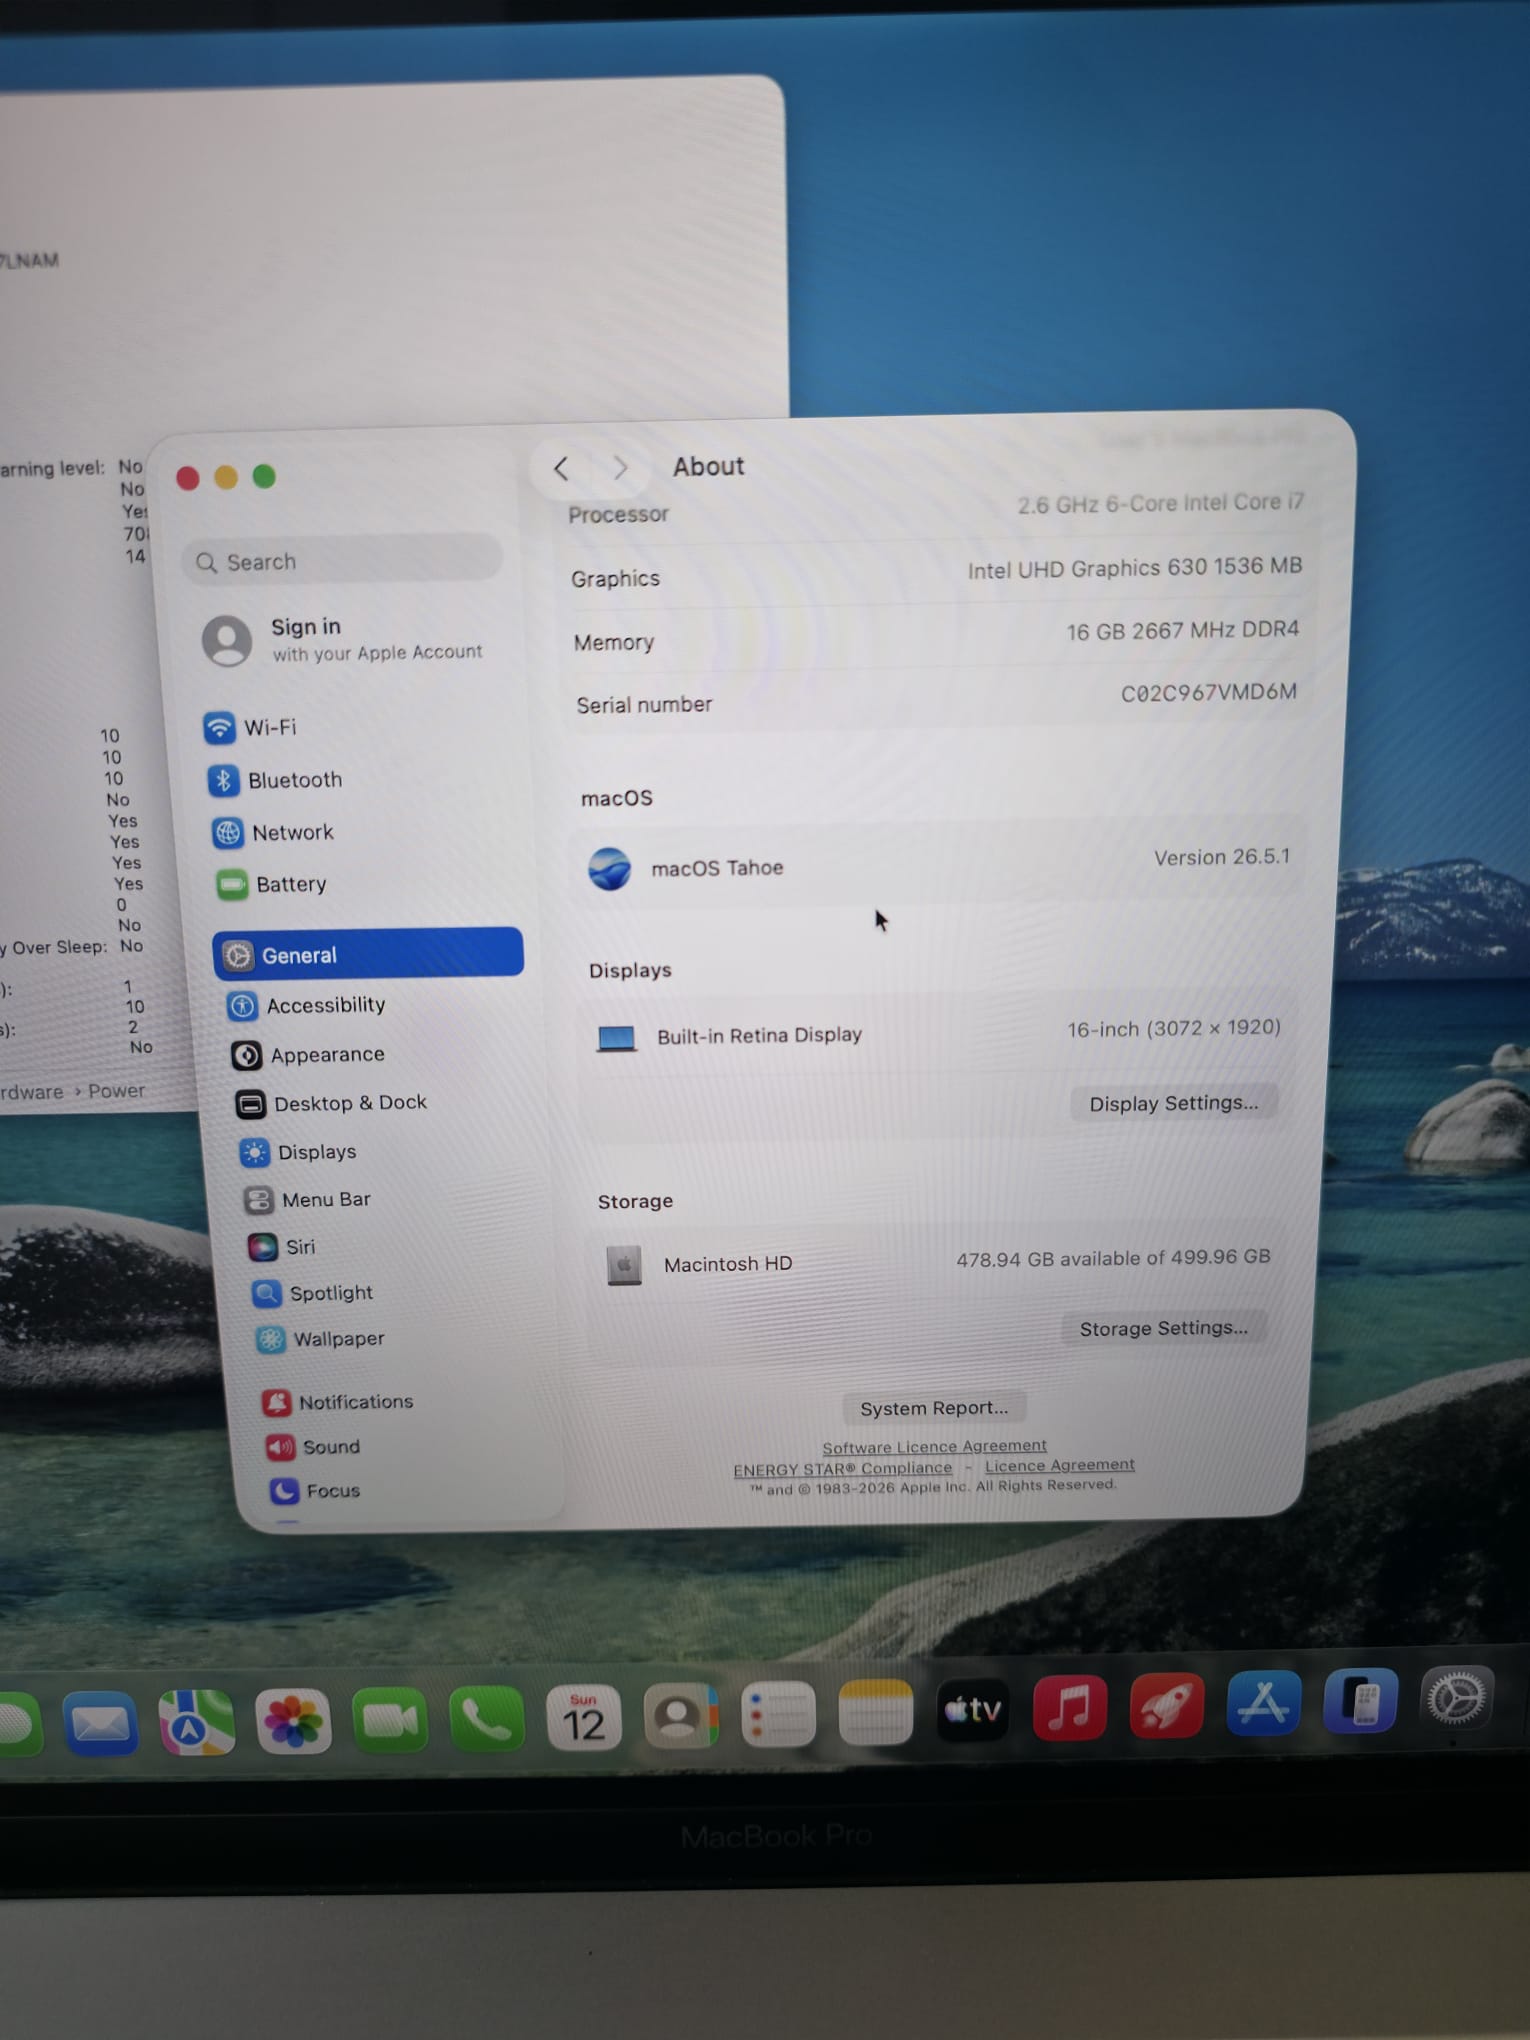The image size is (1530, 2040).
Task: Go back using the back chevron
Action: coord(562,468)
